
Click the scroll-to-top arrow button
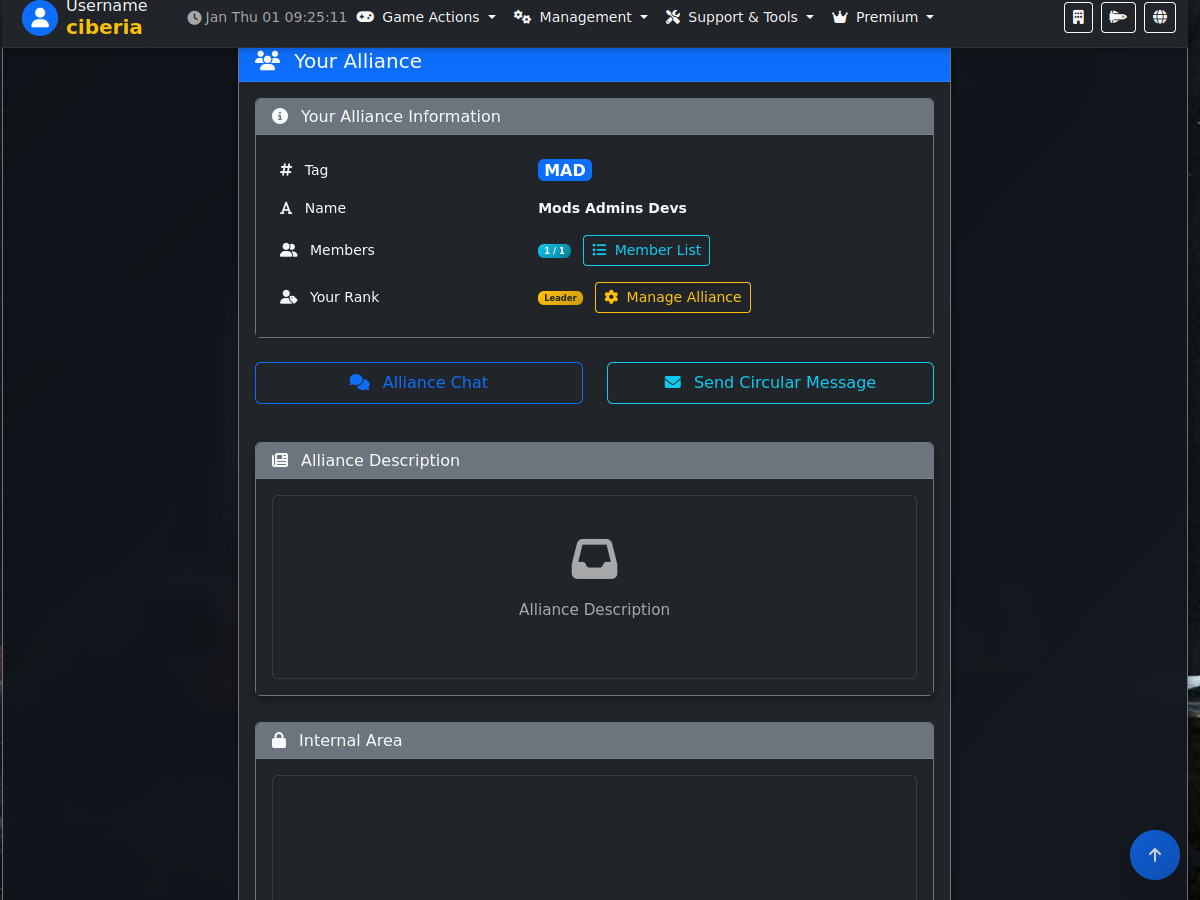(x=1154, y=855)
